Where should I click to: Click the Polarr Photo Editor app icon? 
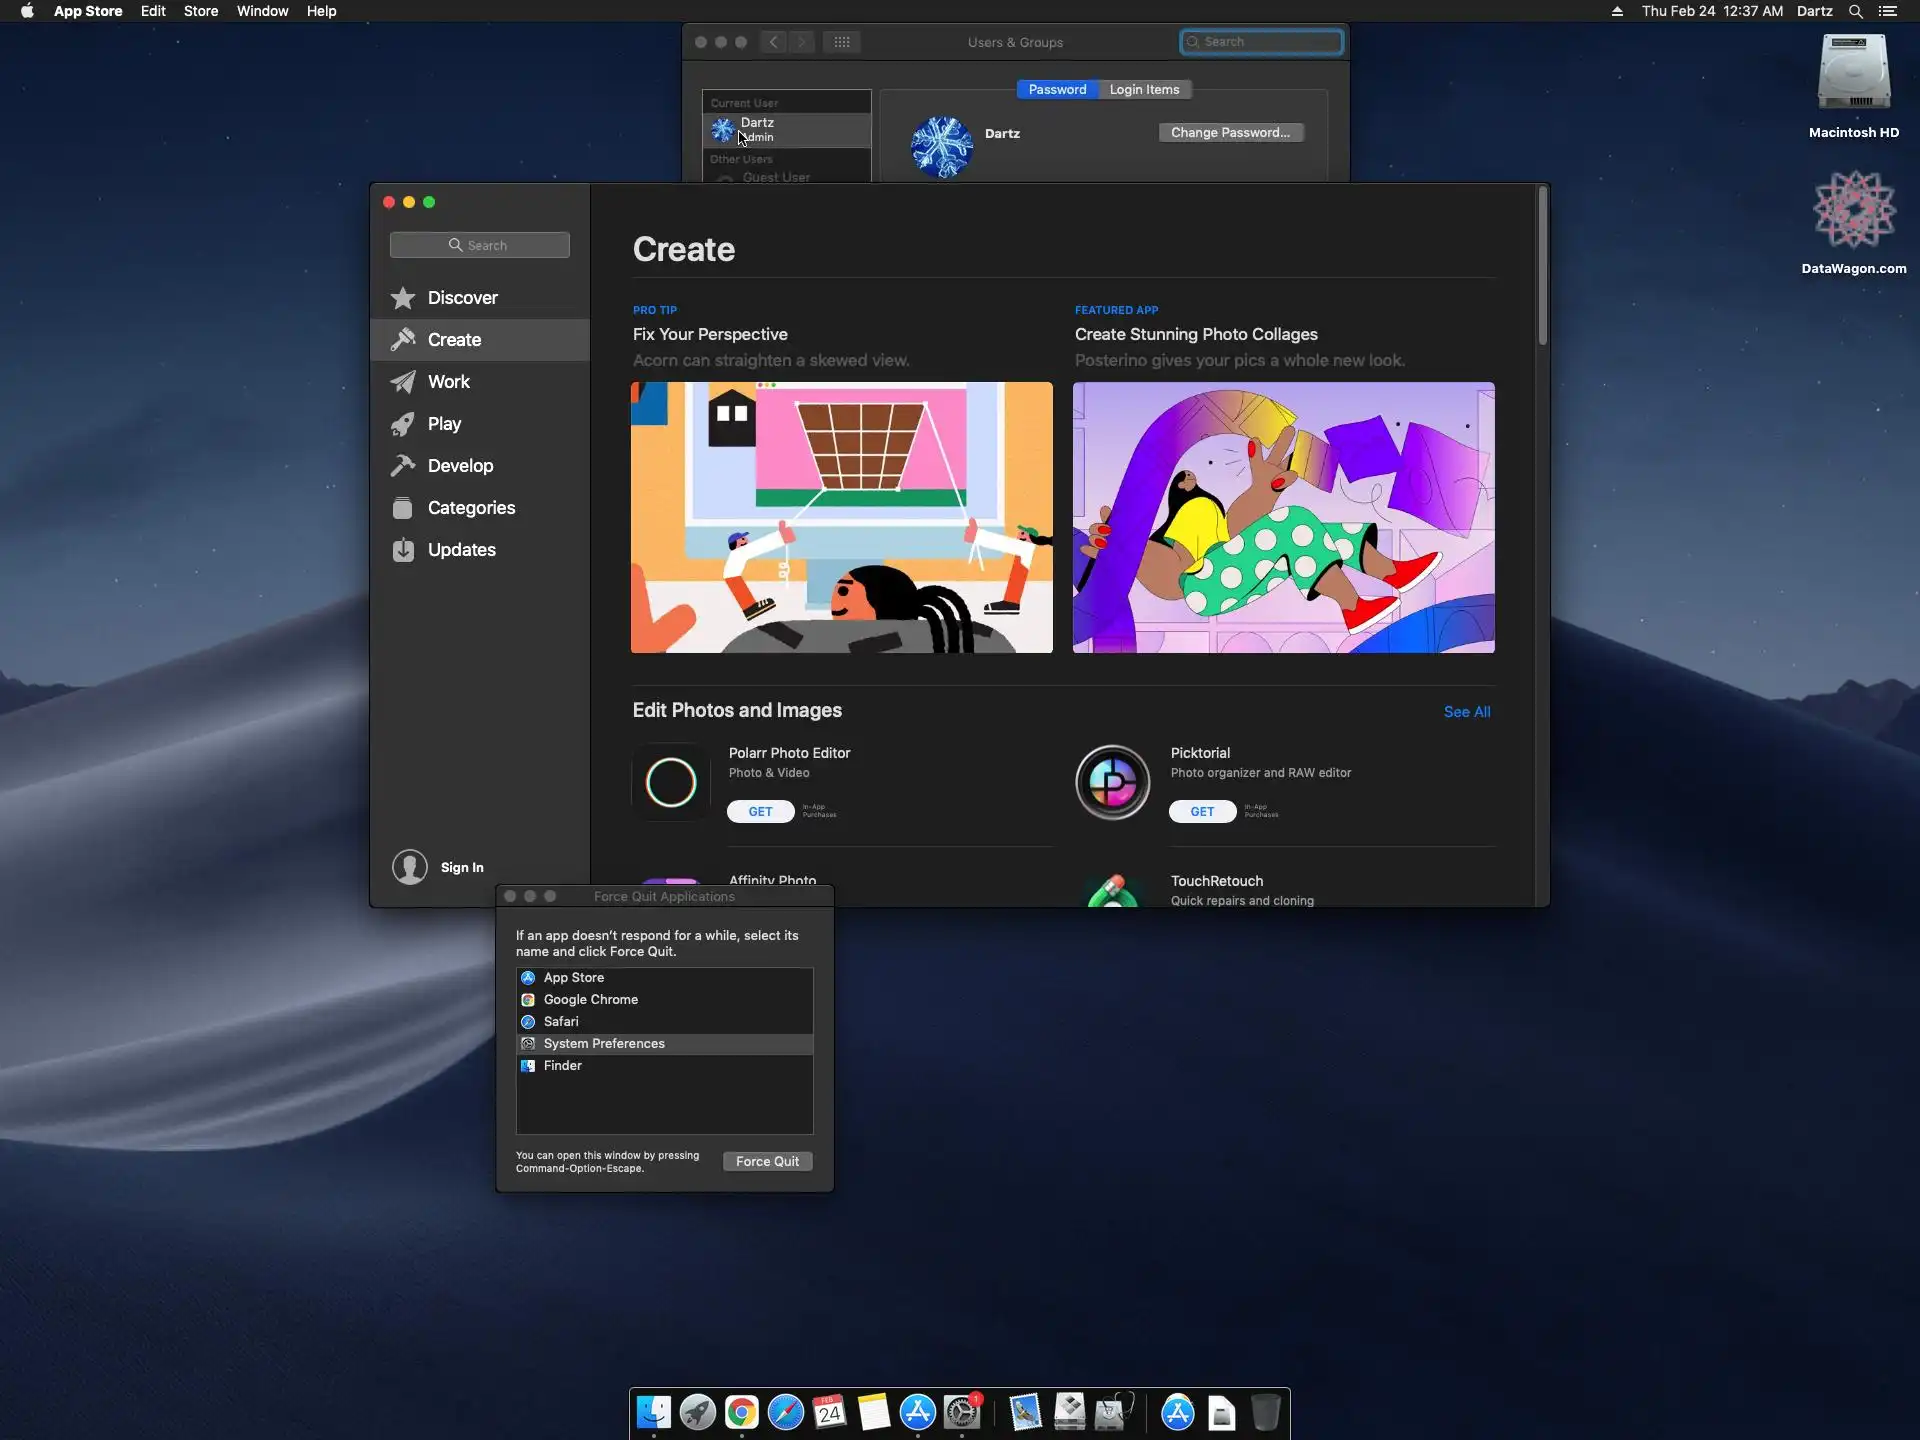(x=671, y=782)
